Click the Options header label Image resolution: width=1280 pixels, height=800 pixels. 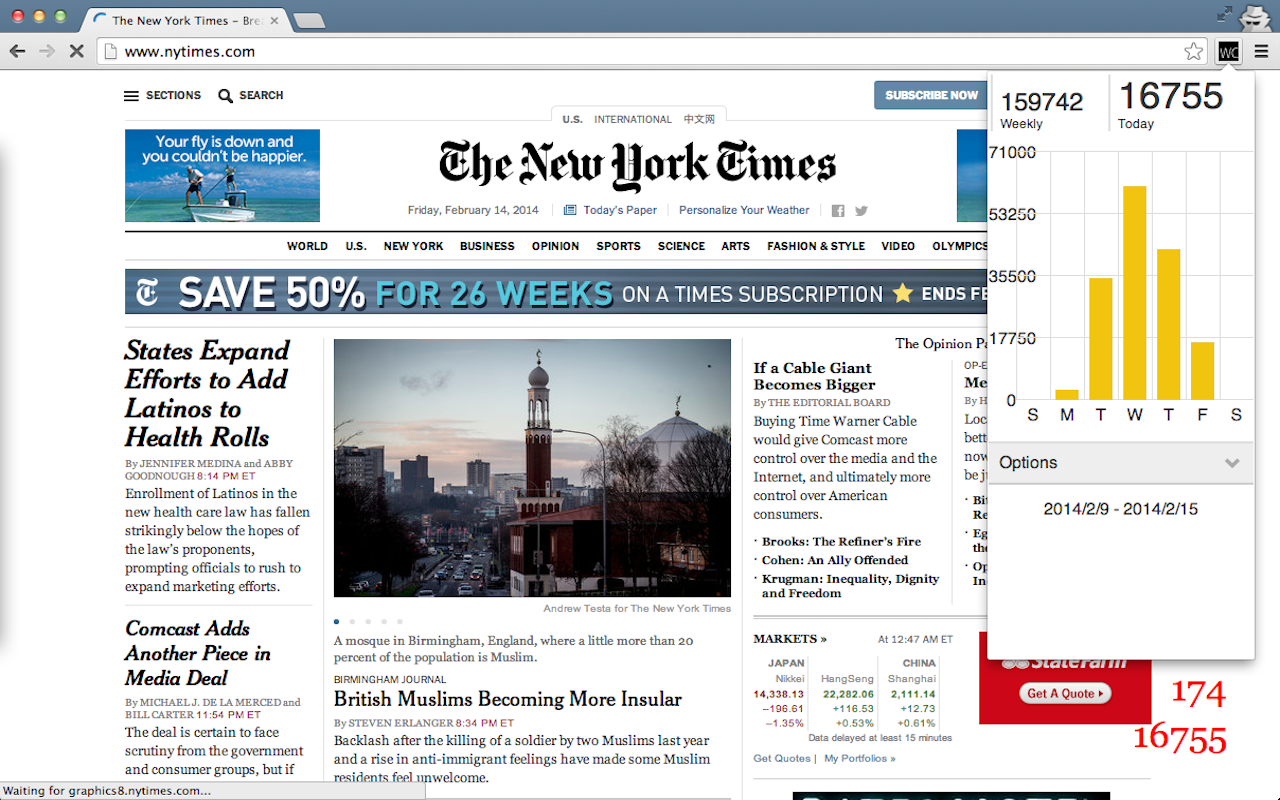tap(1028, 463)
